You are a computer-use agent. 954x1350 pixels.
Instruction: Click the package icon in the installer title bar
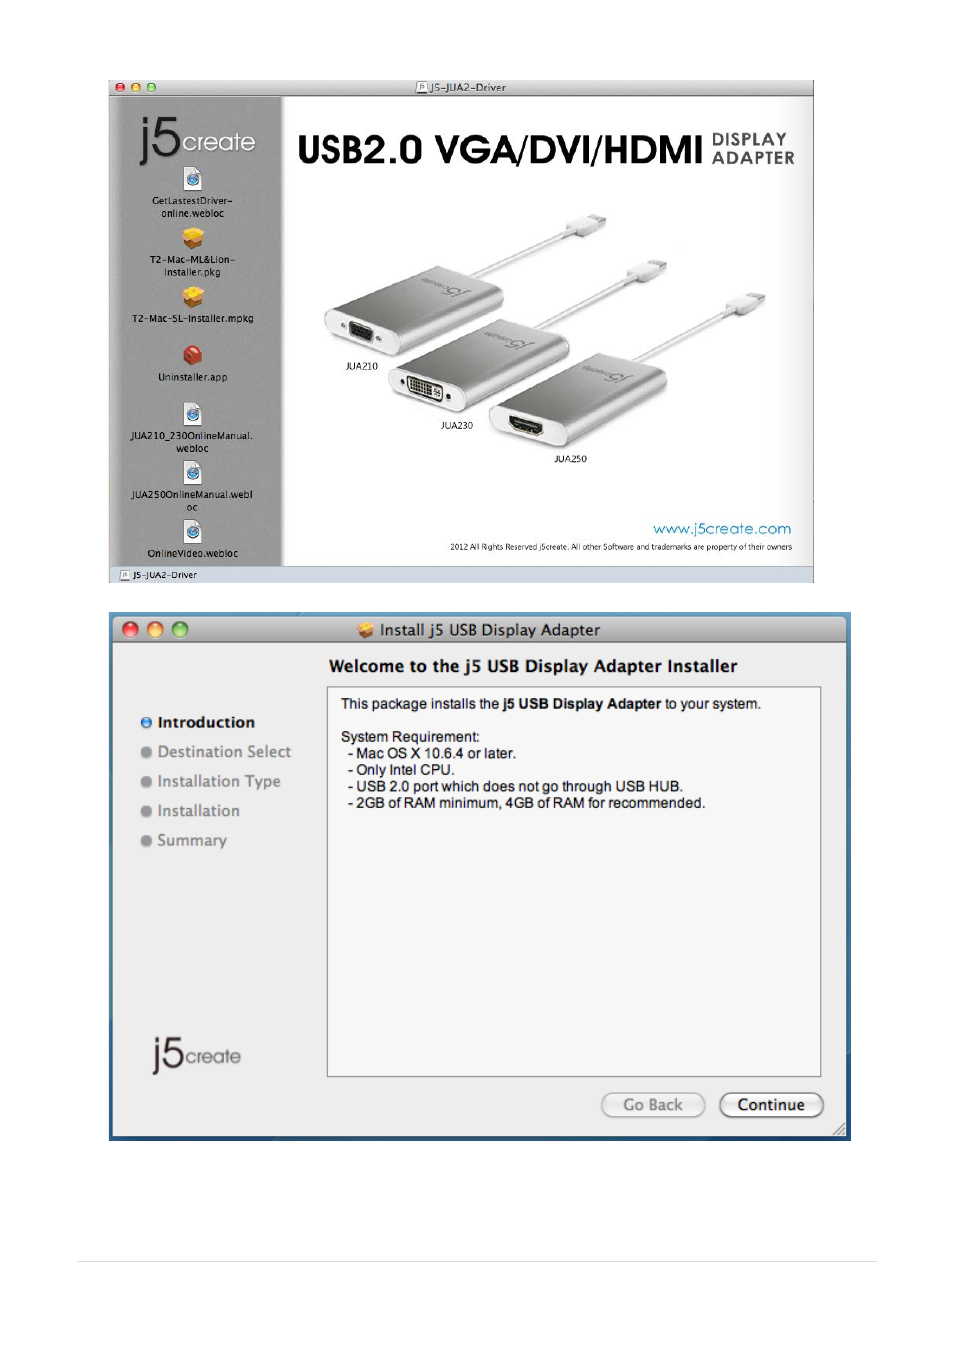366,630
